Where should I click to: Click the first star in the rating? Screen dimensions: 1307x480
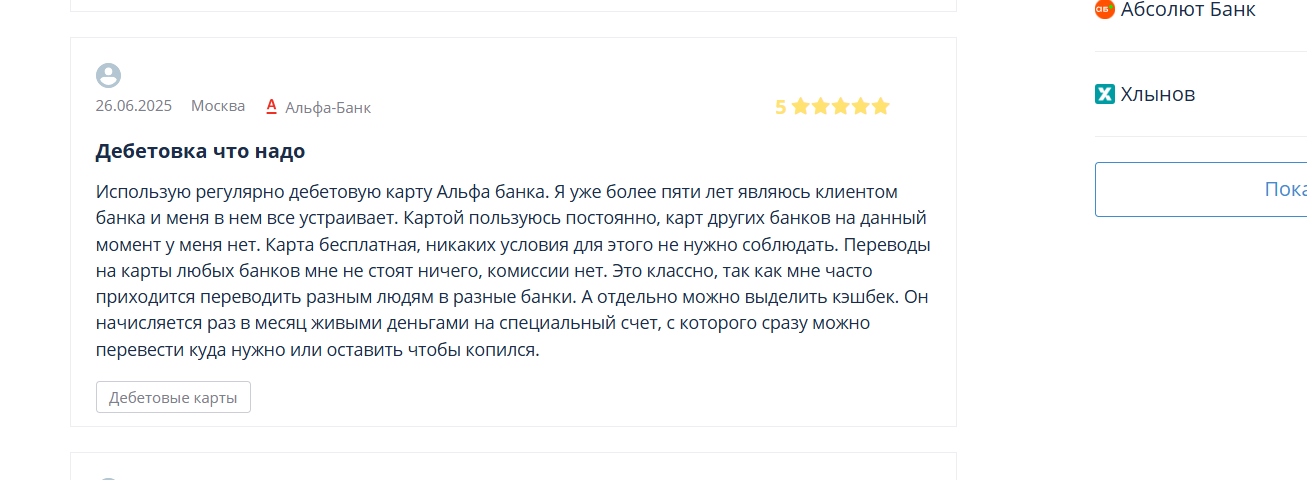click(x=800, y=106)
